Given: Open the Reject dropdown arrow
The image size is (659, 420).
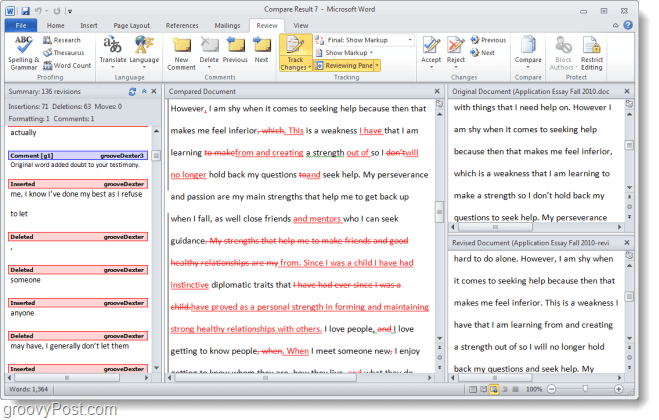Looking at the screenshot, I should pos(456,67).
